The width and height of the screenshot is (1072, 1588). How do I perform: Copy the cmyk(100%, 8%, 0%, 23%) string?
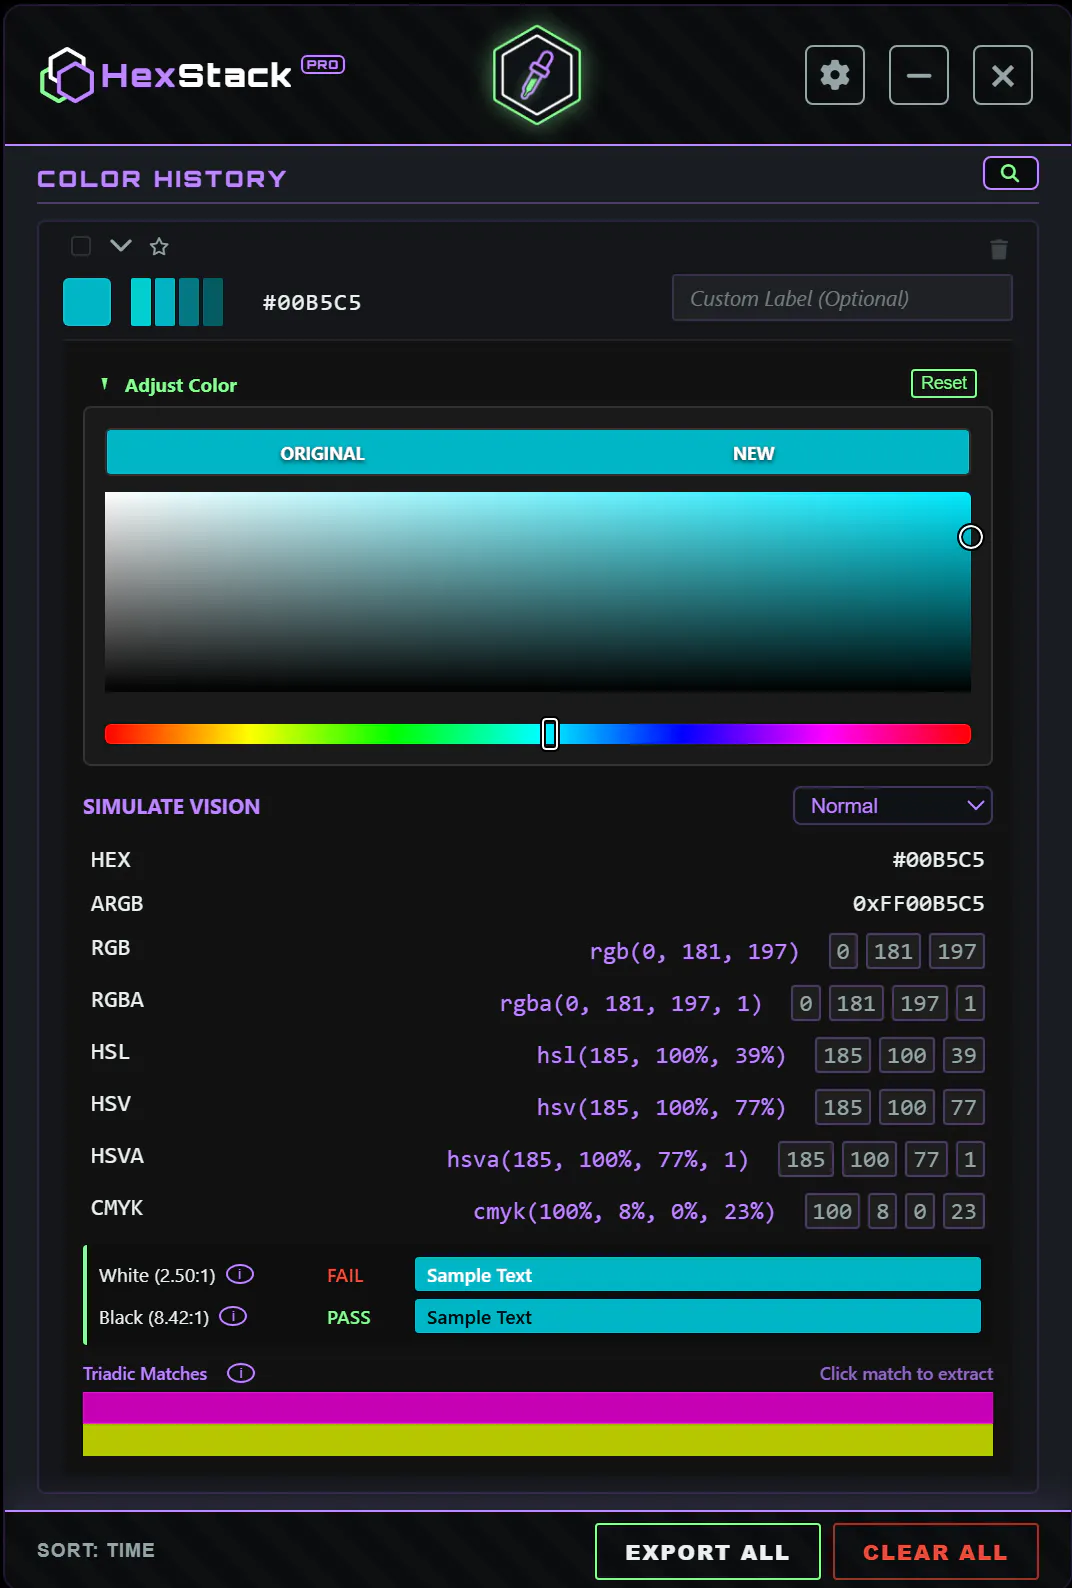pyautogui.click(x=624, y=1211)
